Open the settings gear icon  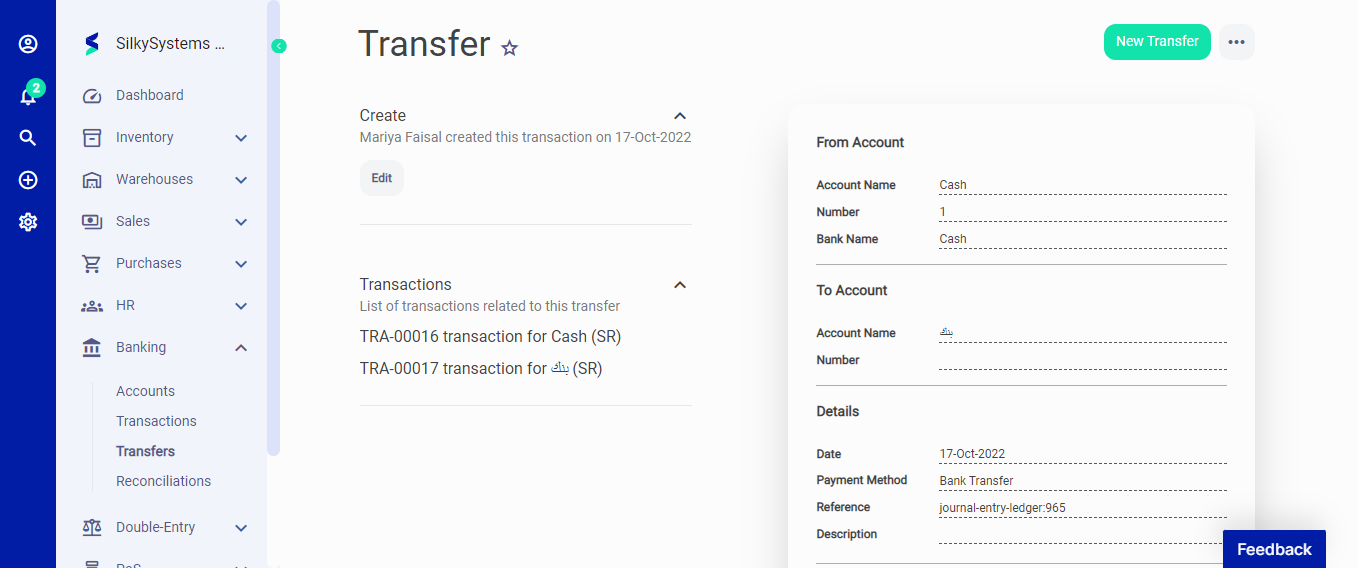[28, 222]
